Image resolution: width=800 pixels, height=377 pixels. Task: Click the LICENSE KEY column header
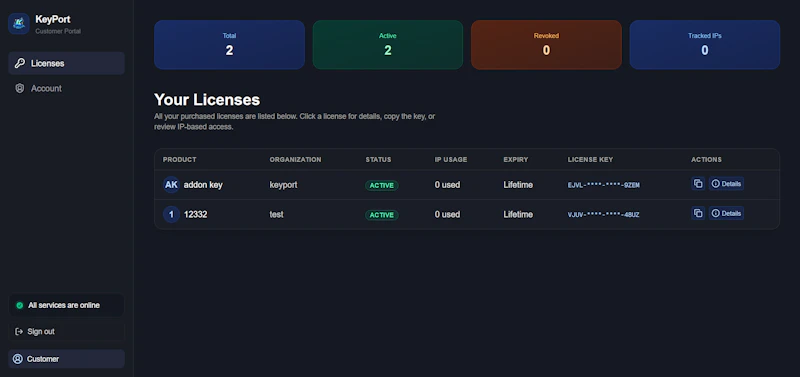[590, 160]
